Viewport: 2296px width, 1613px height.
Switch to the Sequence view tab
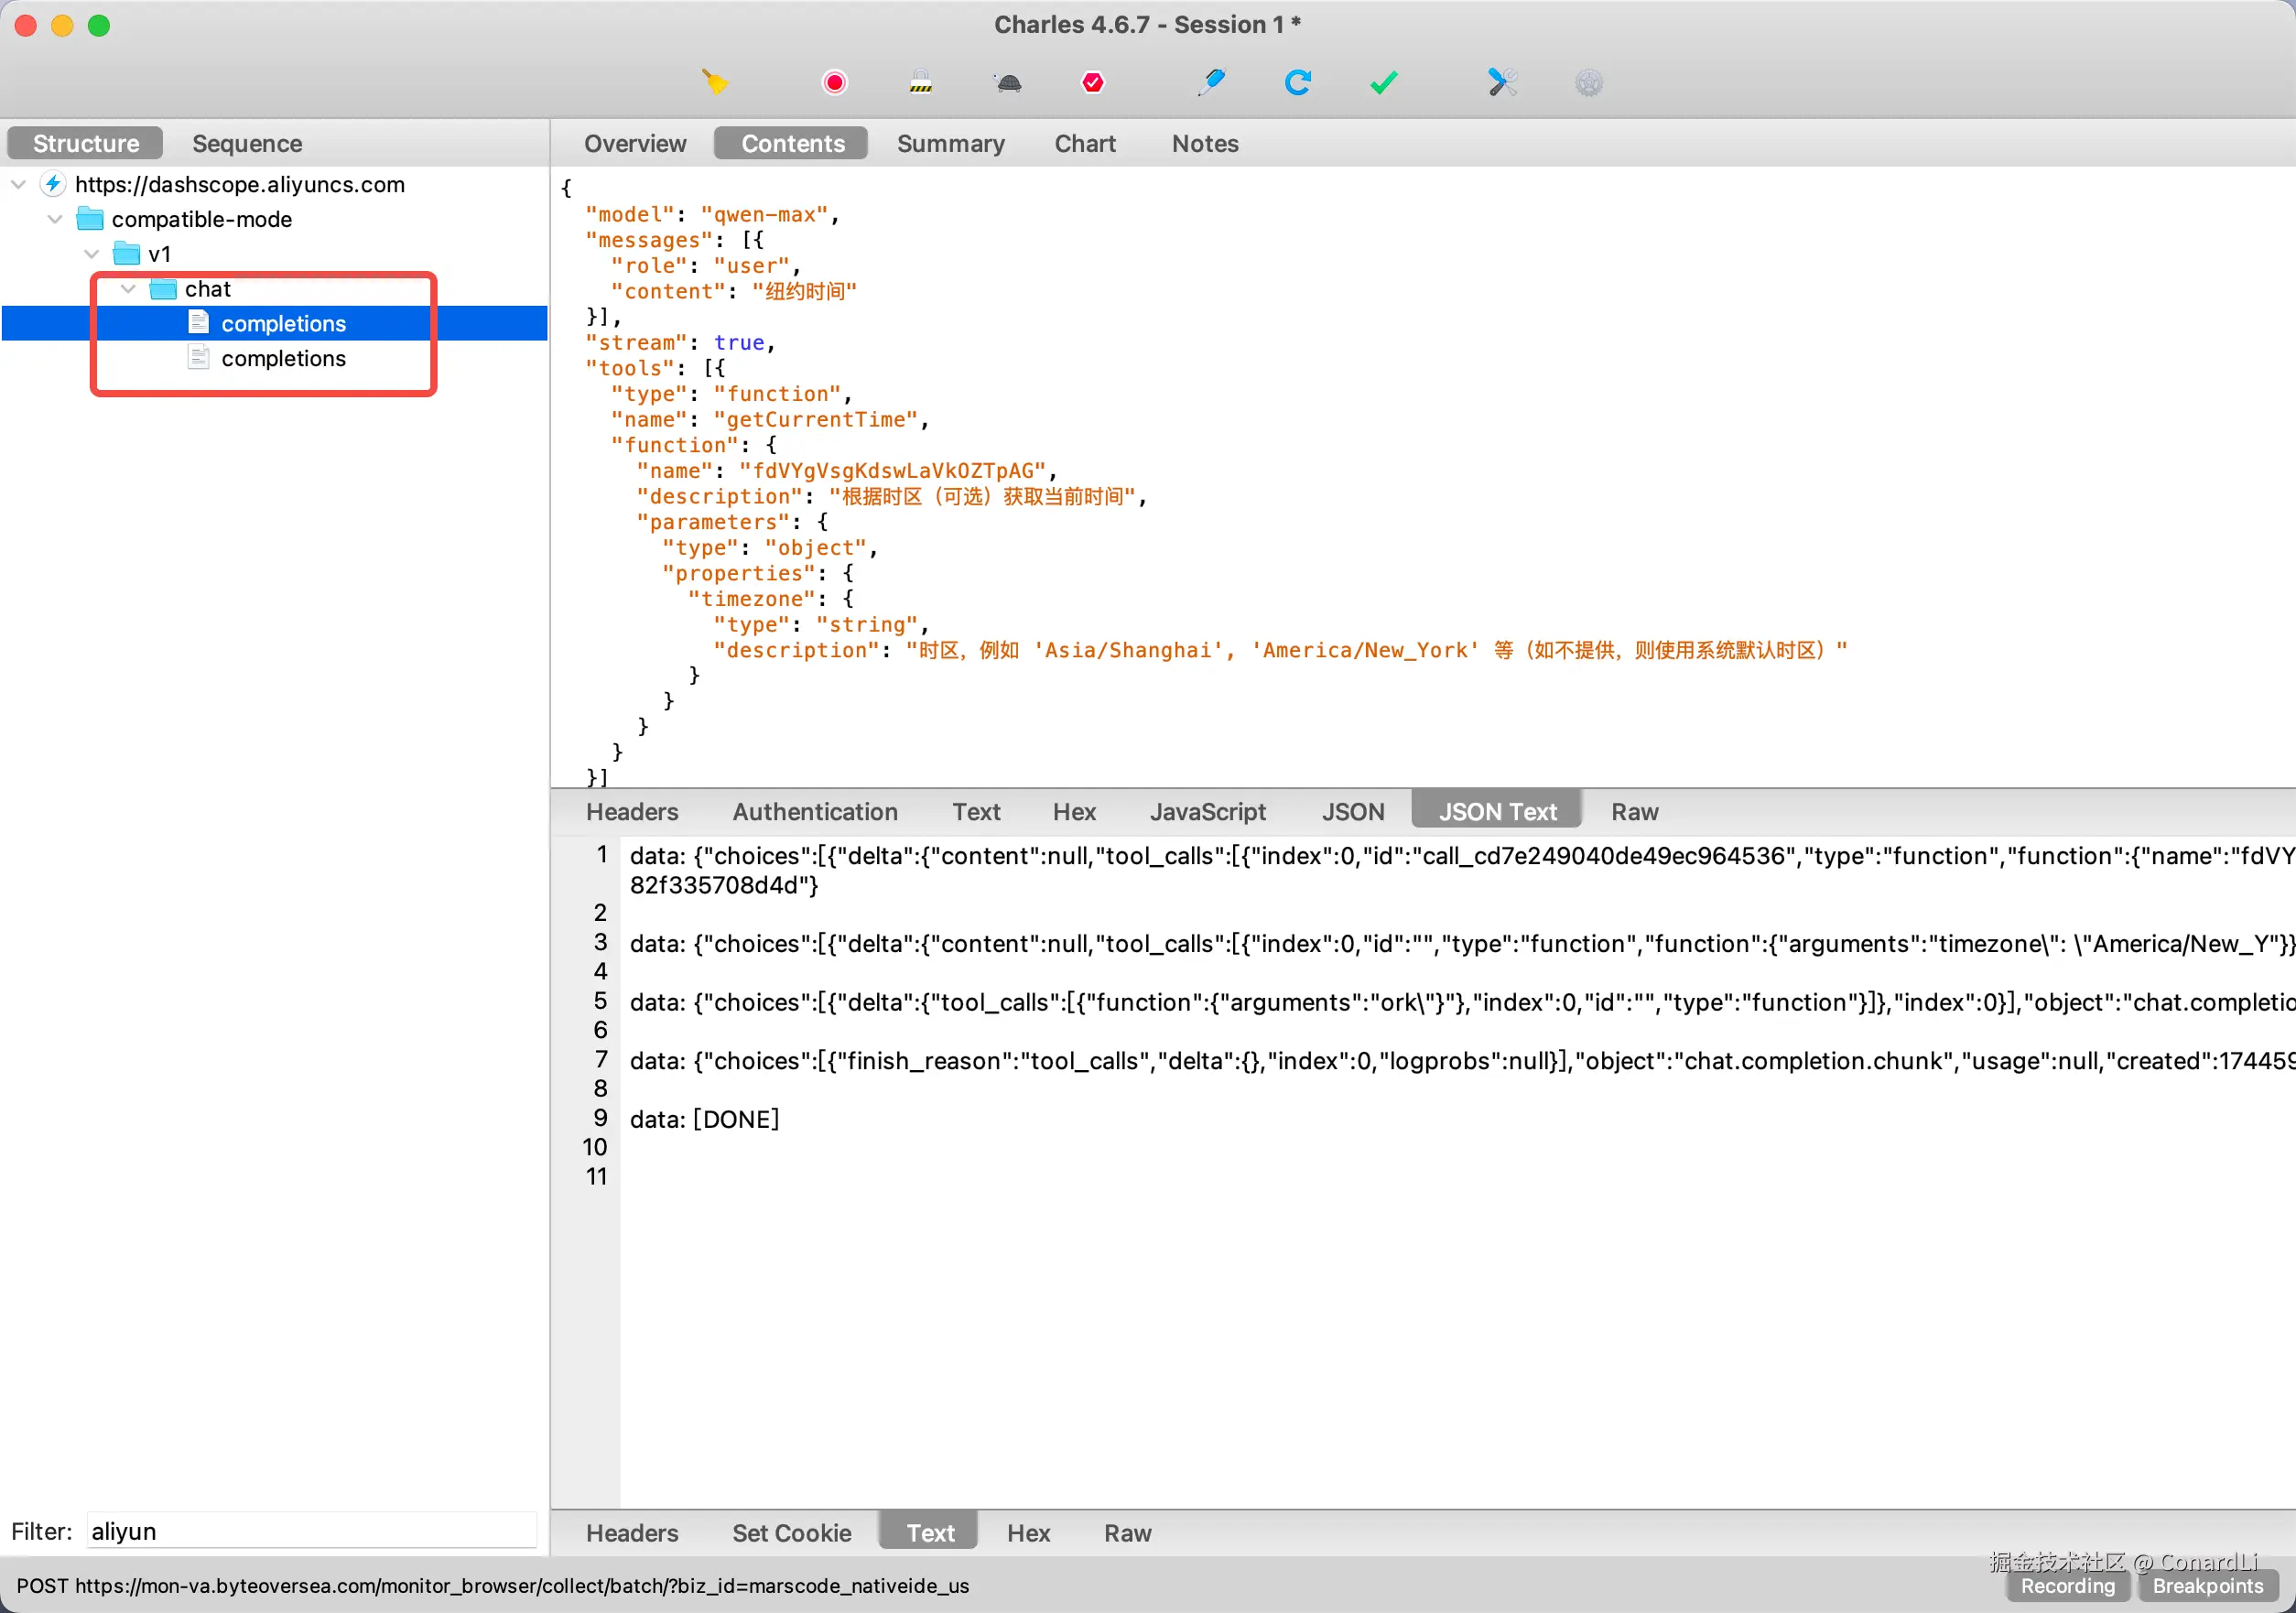[247, 144]
